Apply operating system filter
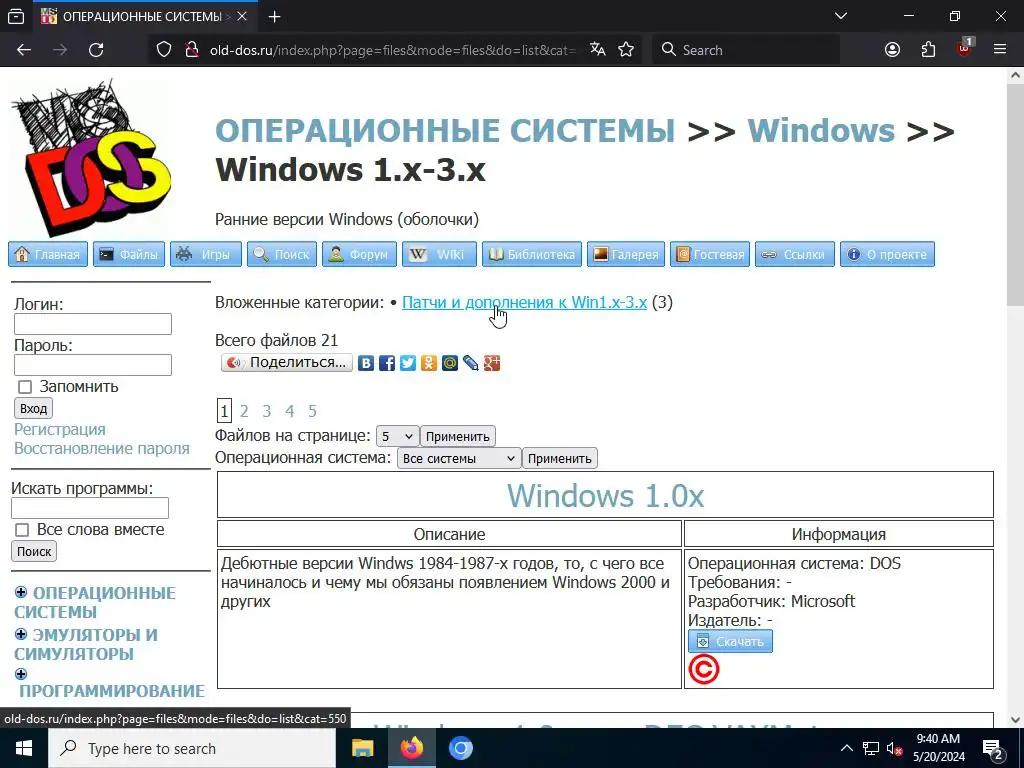 click(560, 458)
